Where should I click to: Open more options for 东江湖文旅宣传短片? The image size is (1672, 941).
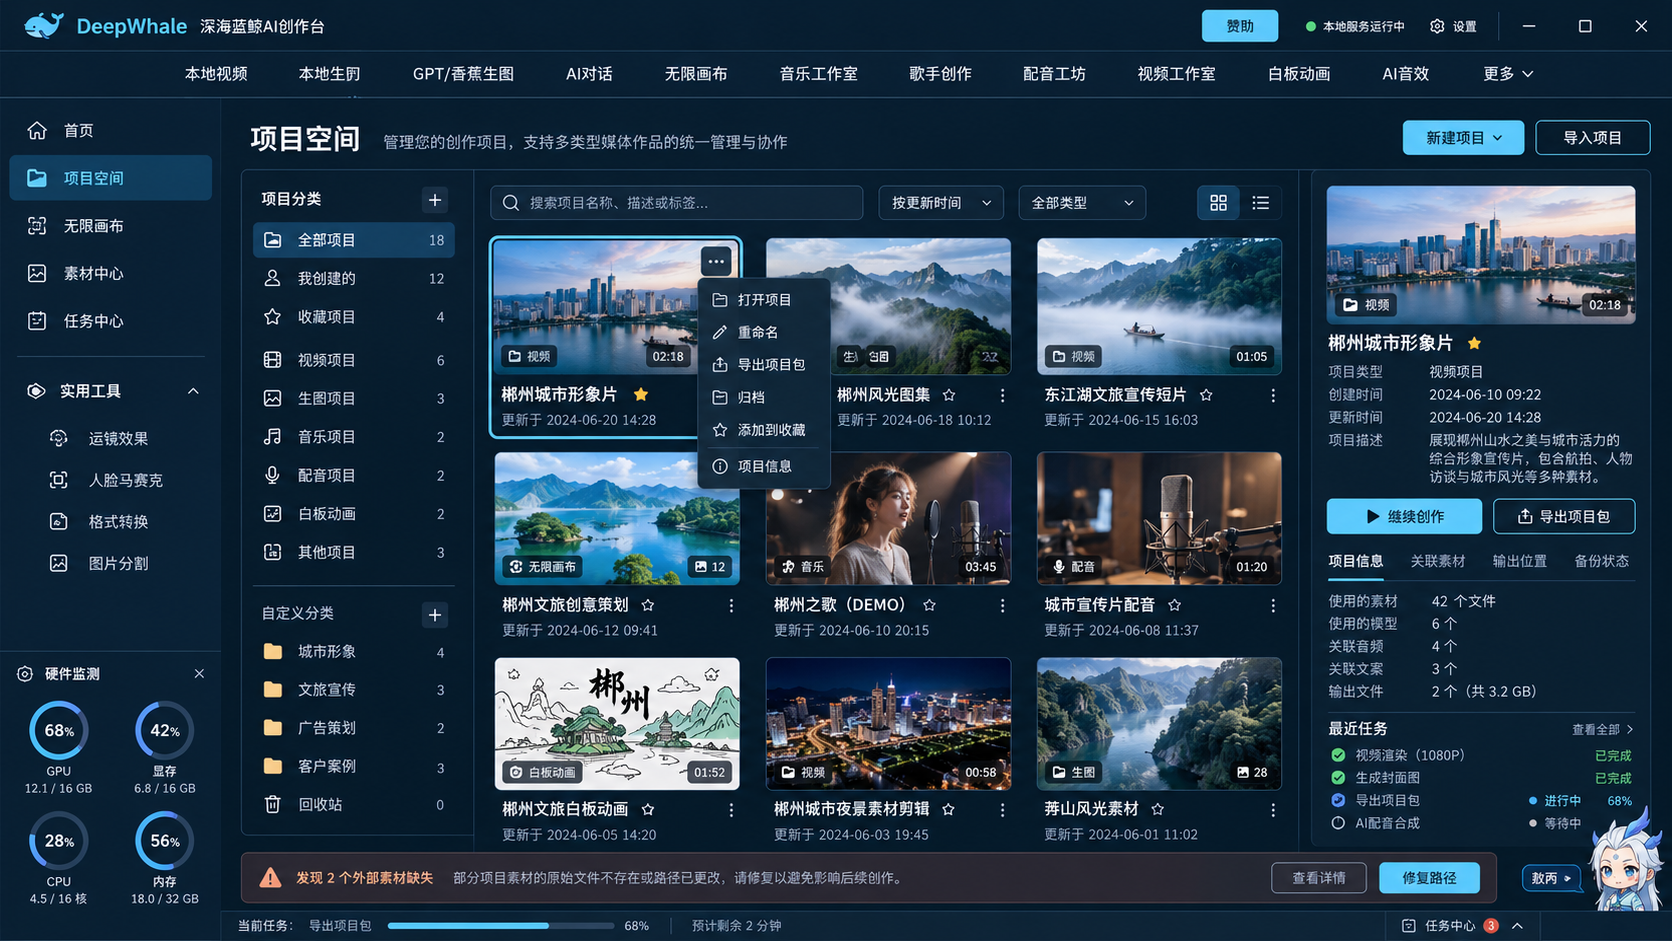(x=1273, y=396)
